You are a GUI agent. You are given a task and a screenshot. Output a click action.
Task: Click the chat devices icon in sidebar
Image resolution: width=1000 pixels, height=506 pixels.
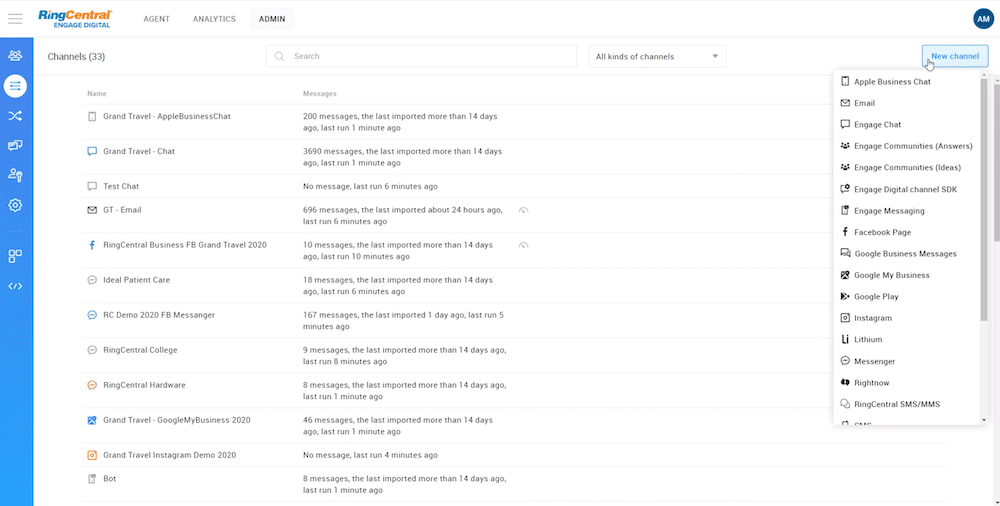[15, 146]
